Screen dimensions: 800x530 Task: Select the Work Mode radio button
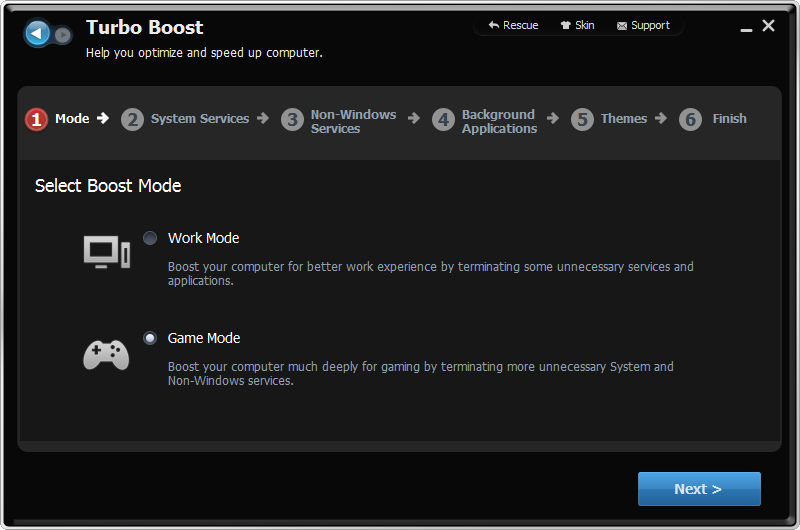pyautogui.click(x=150, y=238)
